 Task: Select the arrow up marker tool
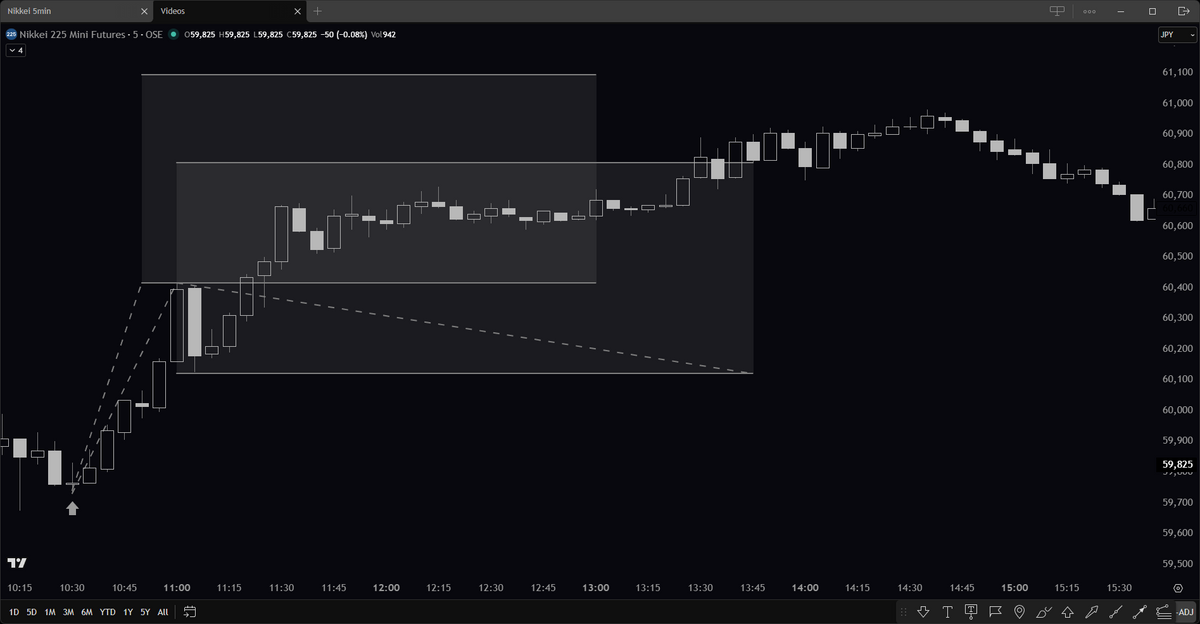(1068, 611)
